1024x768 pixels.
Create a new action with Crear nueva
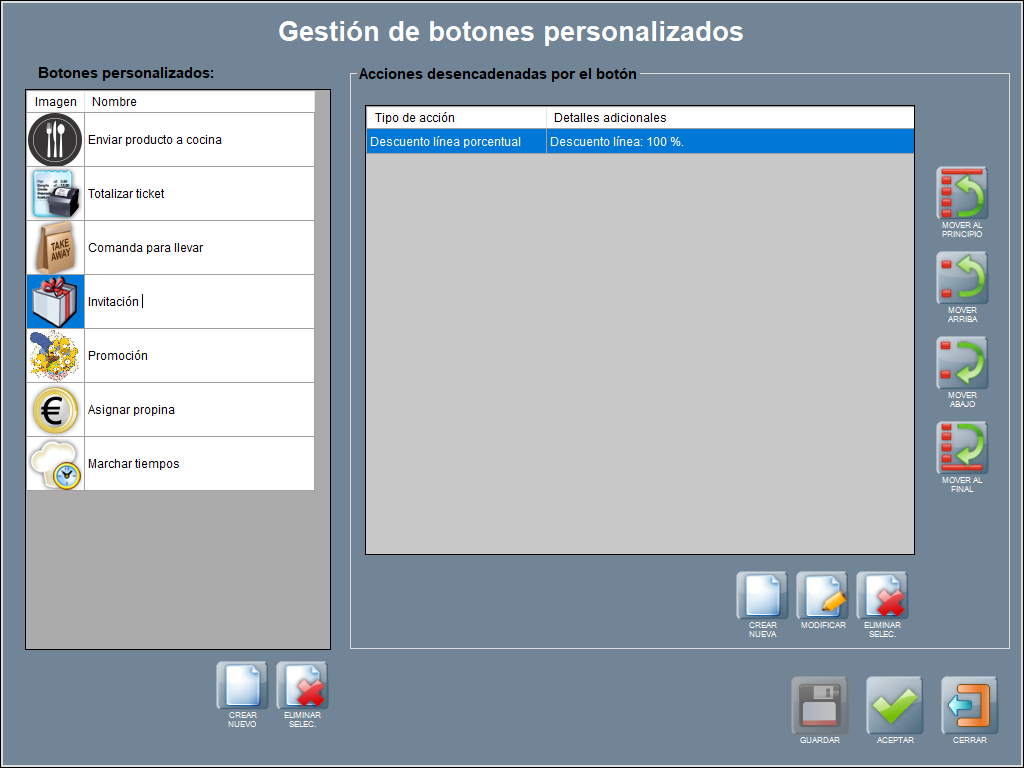(762, 596)
